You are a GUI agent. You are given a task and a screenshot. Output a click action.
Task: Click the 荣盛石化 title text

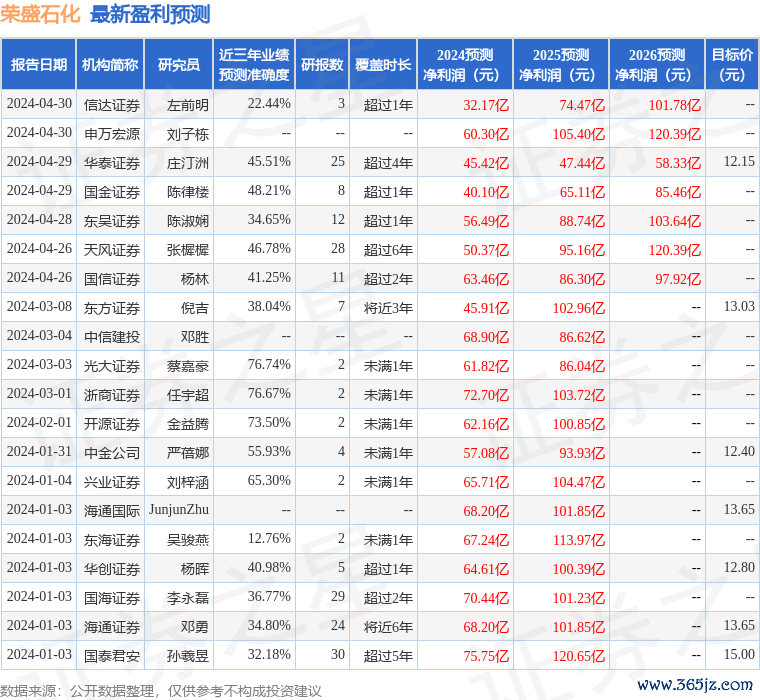tap(40, 14)
